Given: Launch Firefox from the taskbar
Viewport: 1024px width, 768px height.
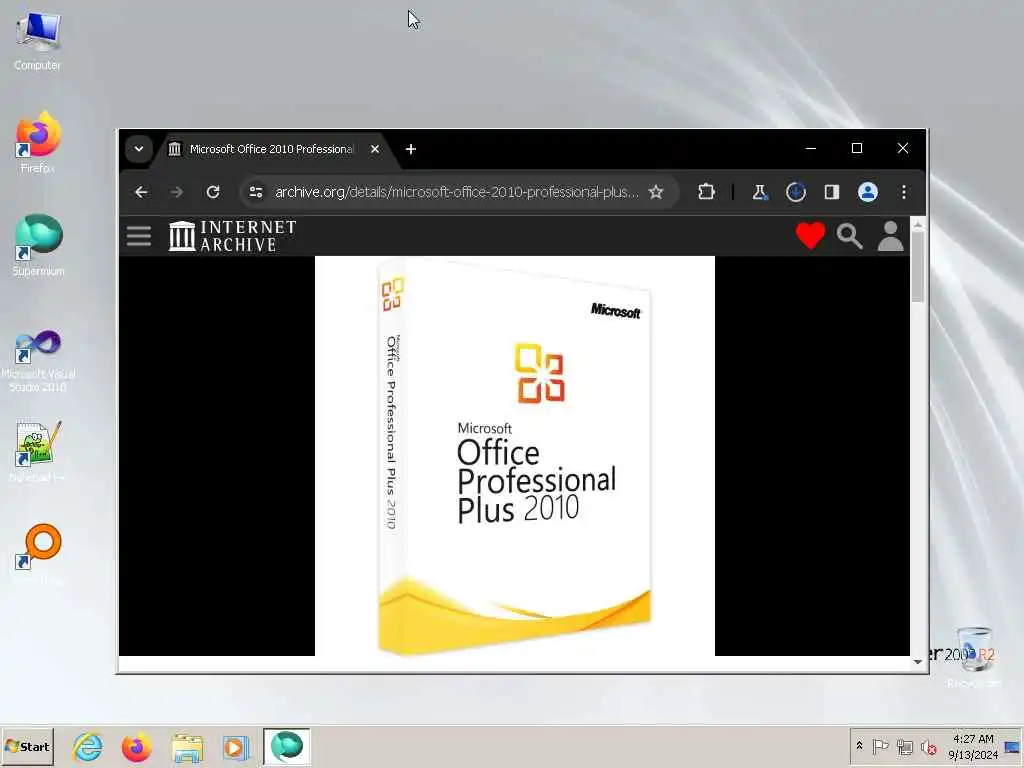Looking at the screenshot, I should tap(136, 747).
